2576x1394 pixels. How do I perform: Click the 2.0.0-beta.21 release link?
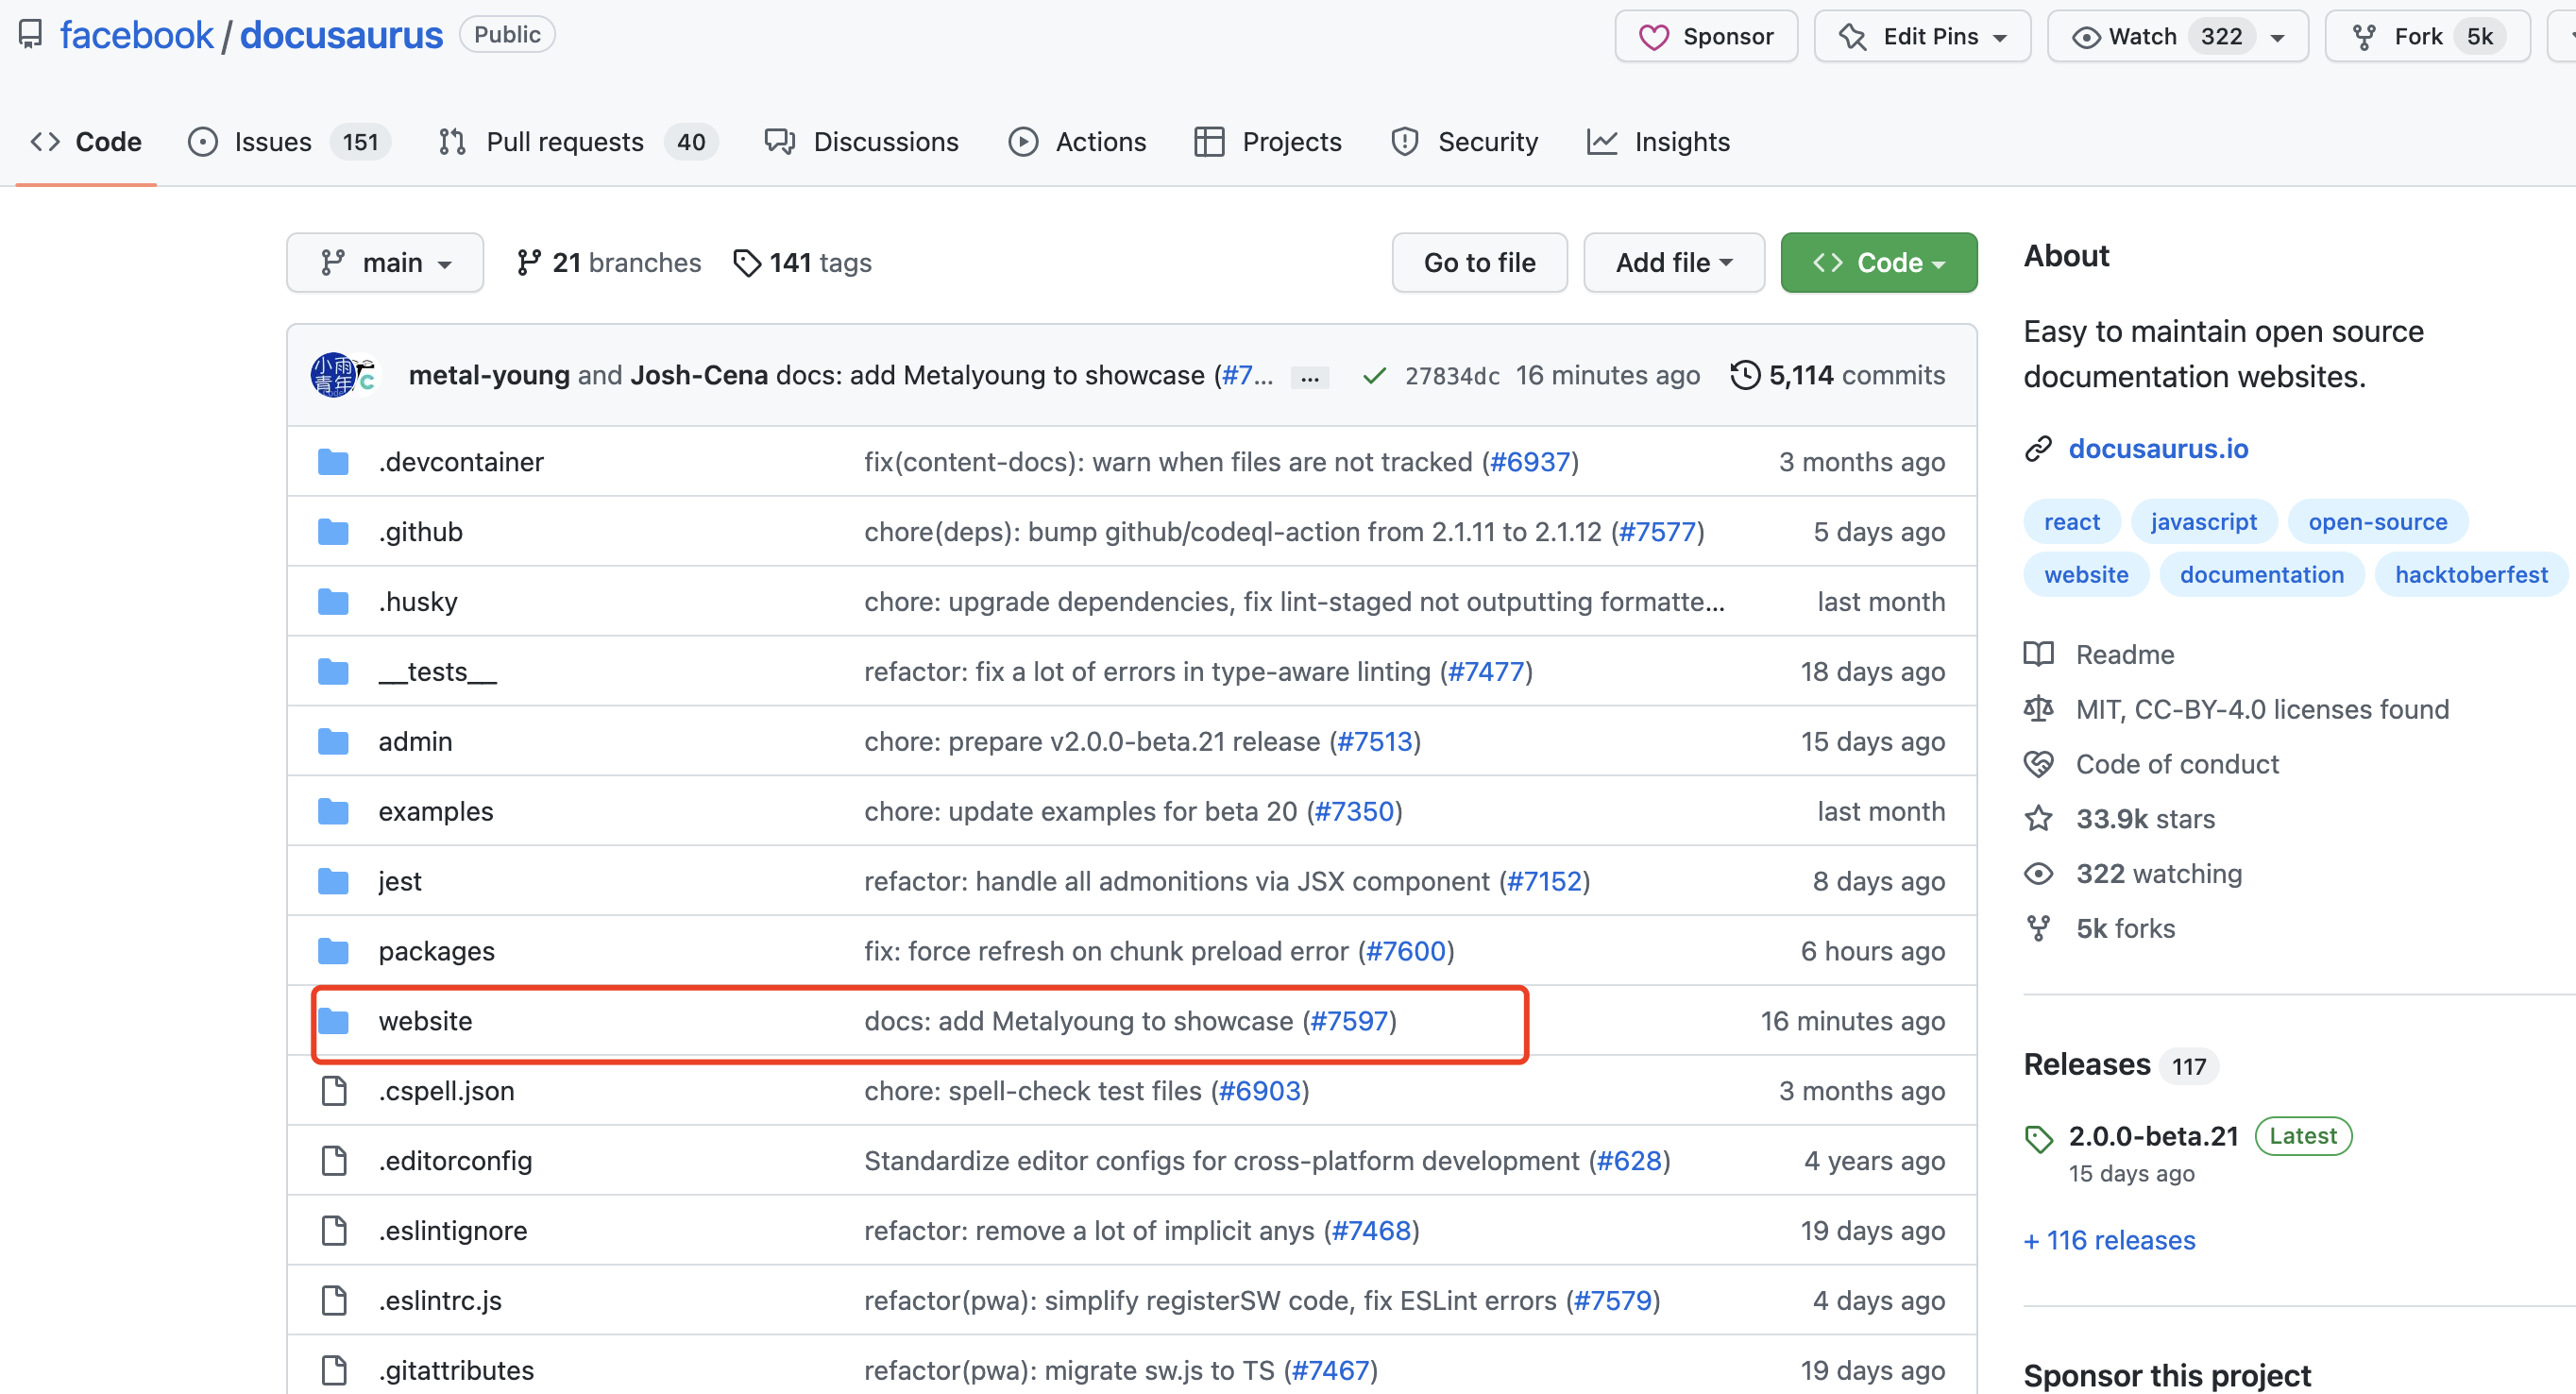coord(2153,1136)
